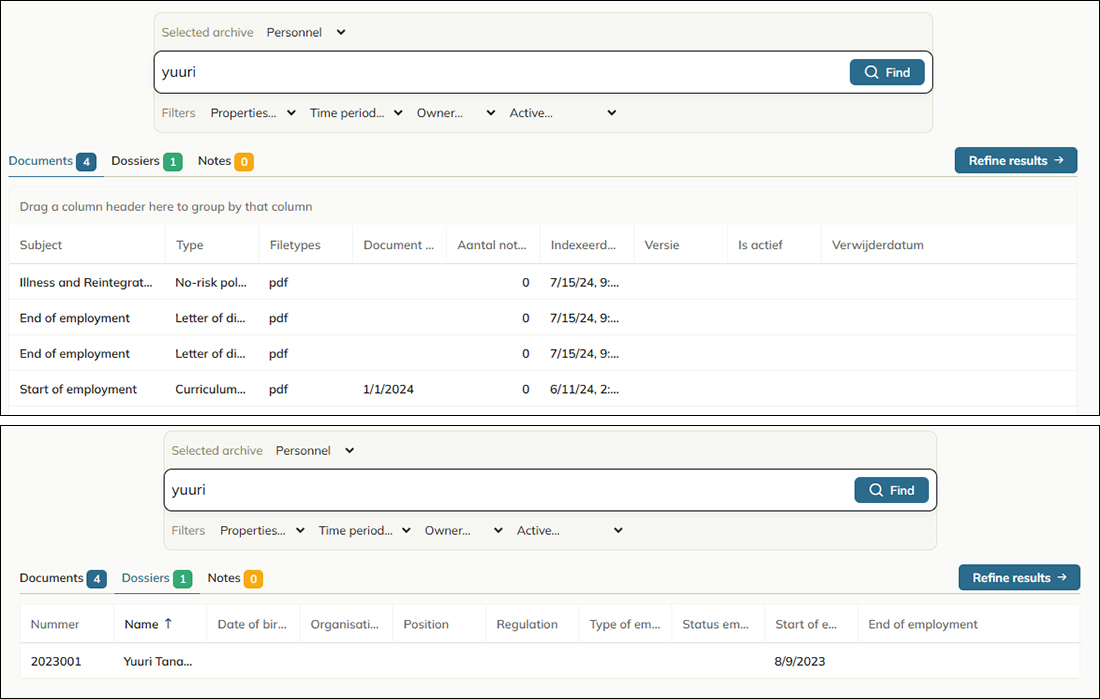Expand the upper Time period filter dropdown
The image size is (1100, 699).
[356, 113]
